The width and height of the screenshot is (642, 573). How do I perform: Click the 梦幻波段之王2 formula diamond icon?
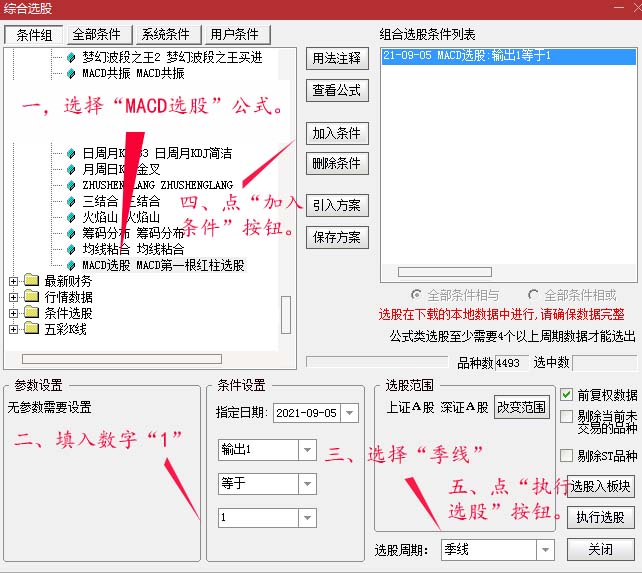(x=71, y=57)
